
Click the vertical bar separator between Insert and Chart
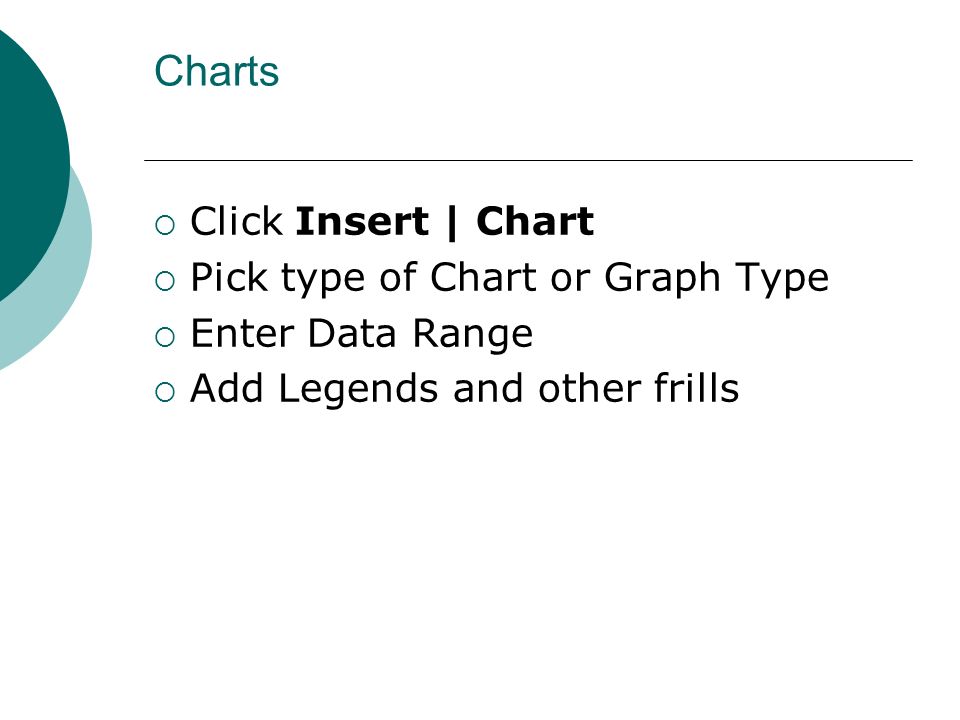(452, 222)
